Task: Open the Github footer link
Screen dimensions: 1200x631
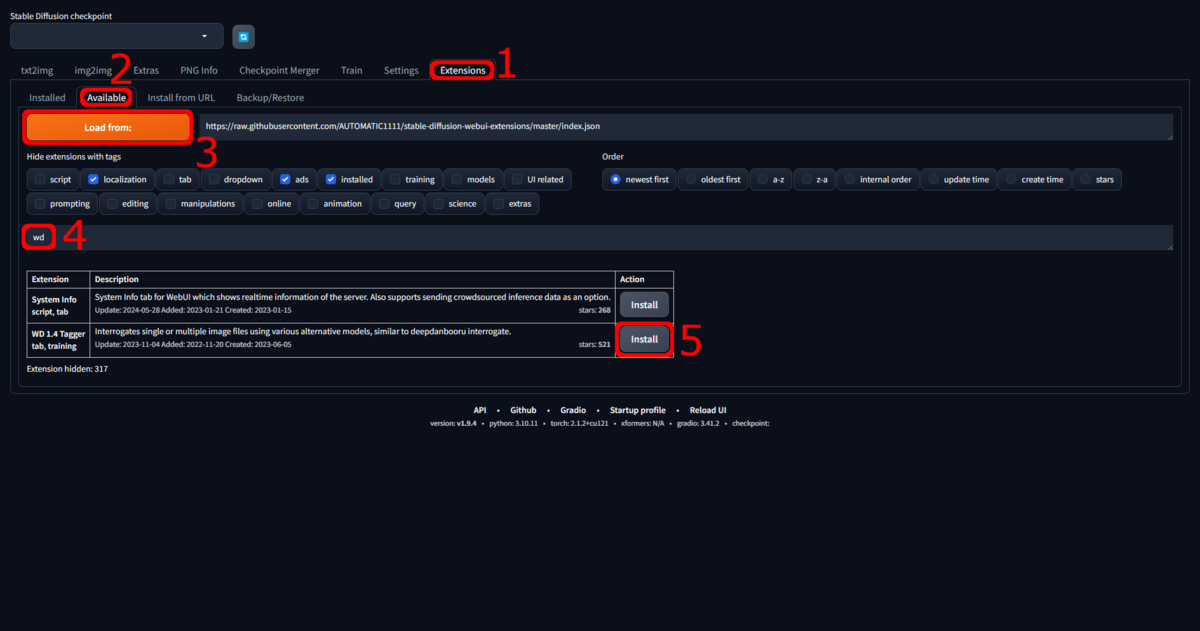Action: [523, 411]
